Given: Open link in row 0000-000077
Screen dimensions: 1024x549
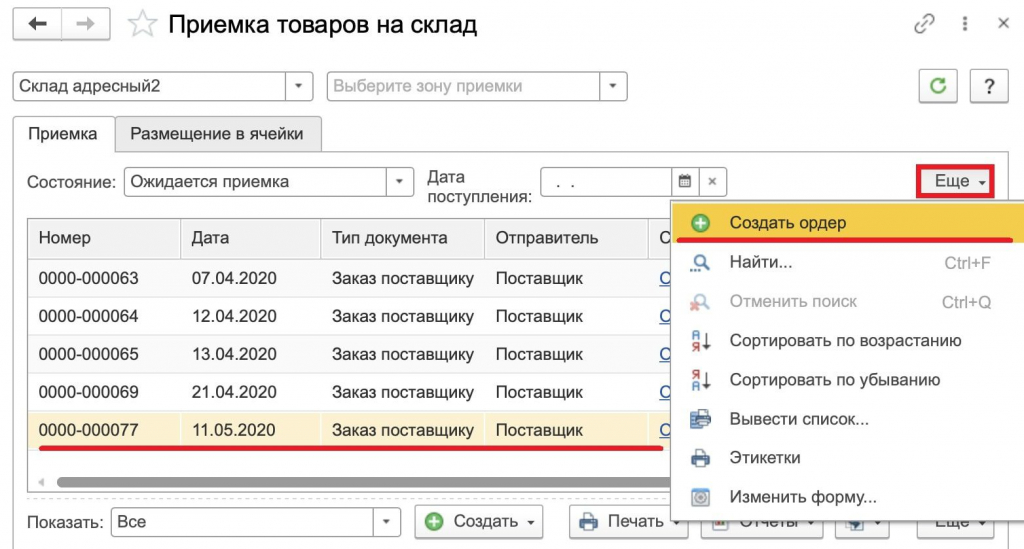Looking at the screenshot, I should (665, 430).
